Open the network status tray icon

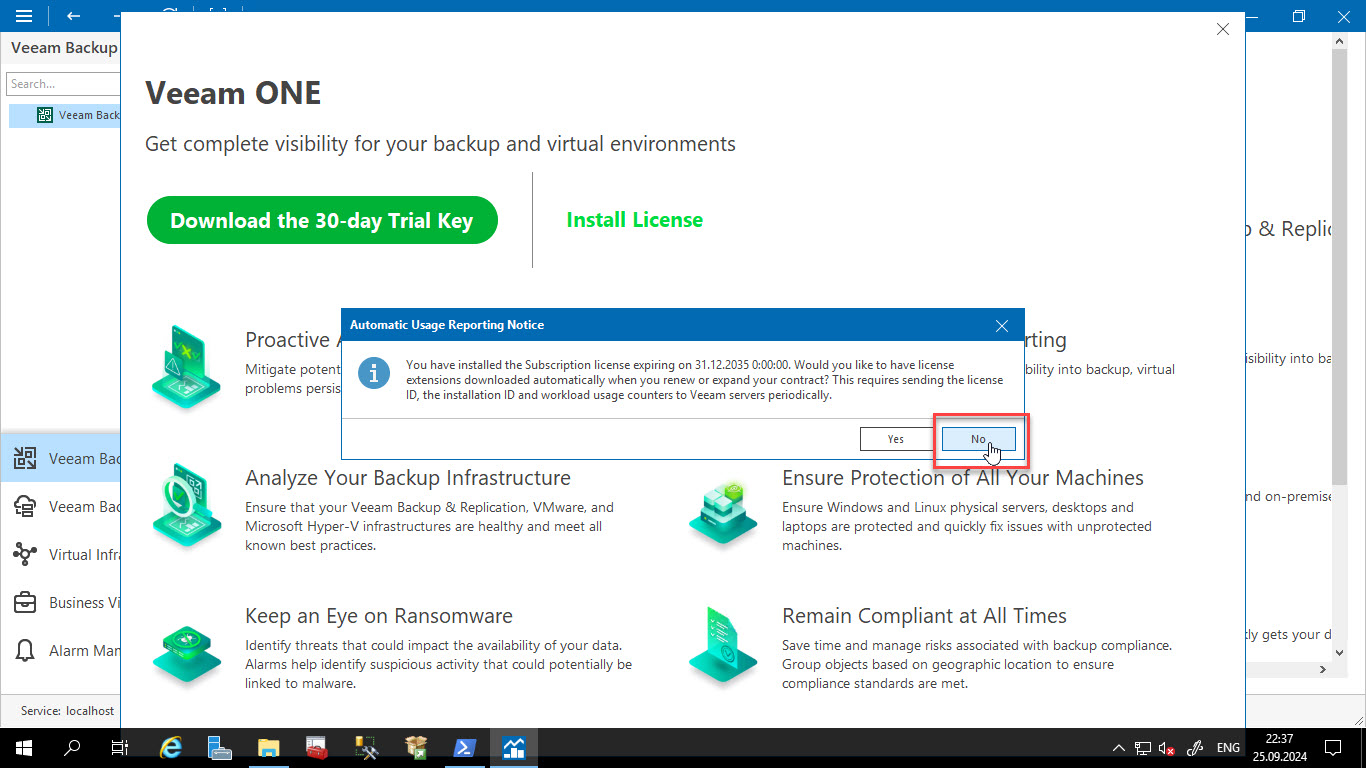(1142, 747)
